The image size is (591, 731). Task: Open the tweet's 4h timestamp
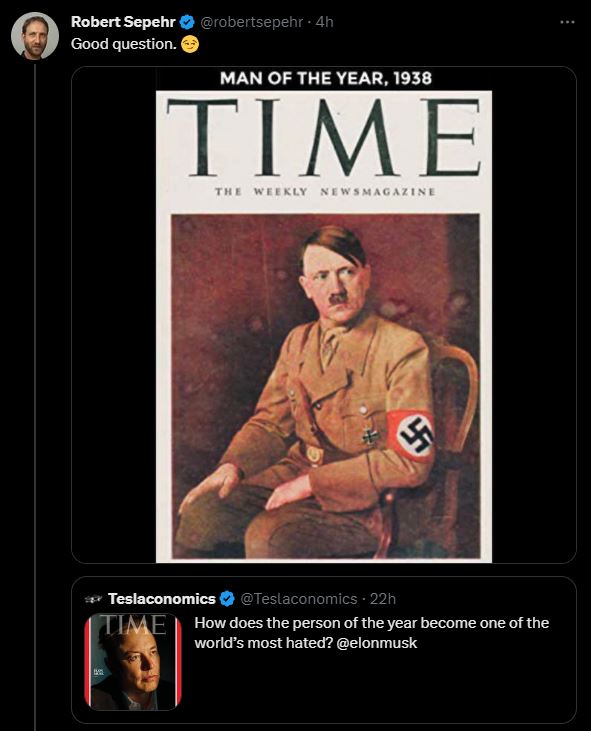pyautogui.click(x=324, y=22)
